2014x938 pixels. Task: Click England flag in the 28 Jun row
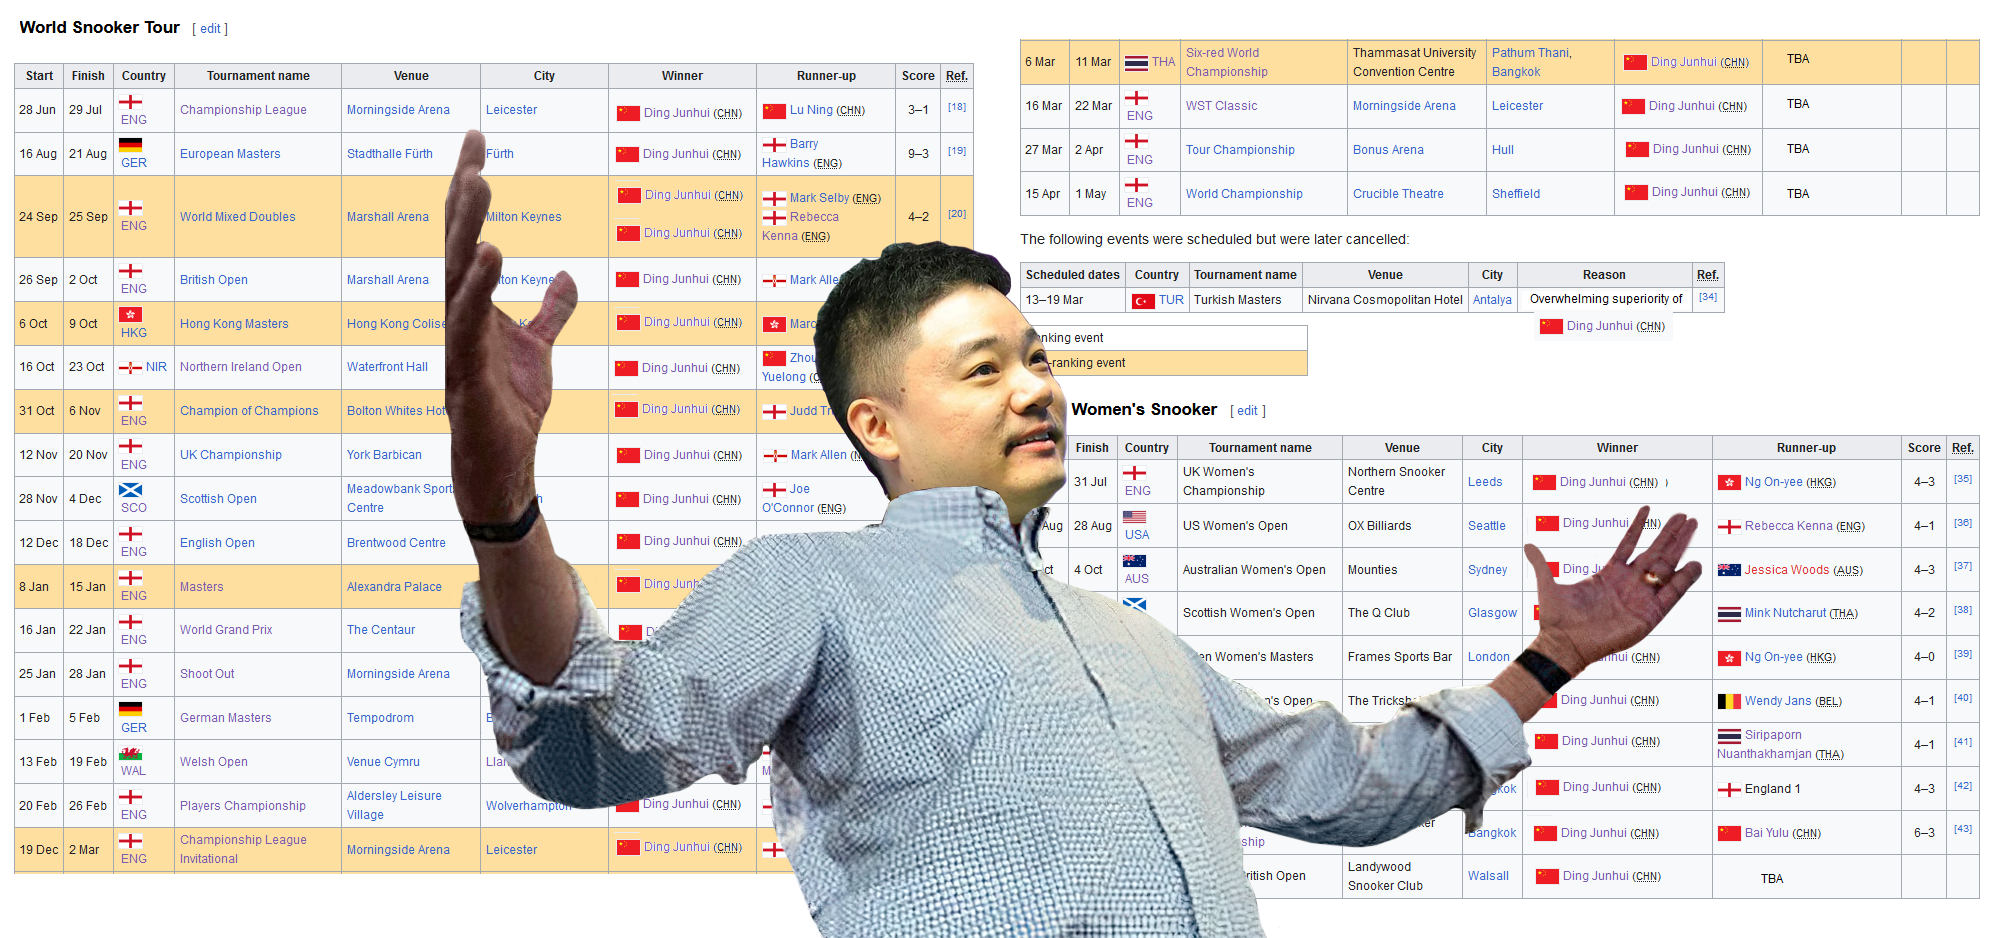tap(130, 102)
